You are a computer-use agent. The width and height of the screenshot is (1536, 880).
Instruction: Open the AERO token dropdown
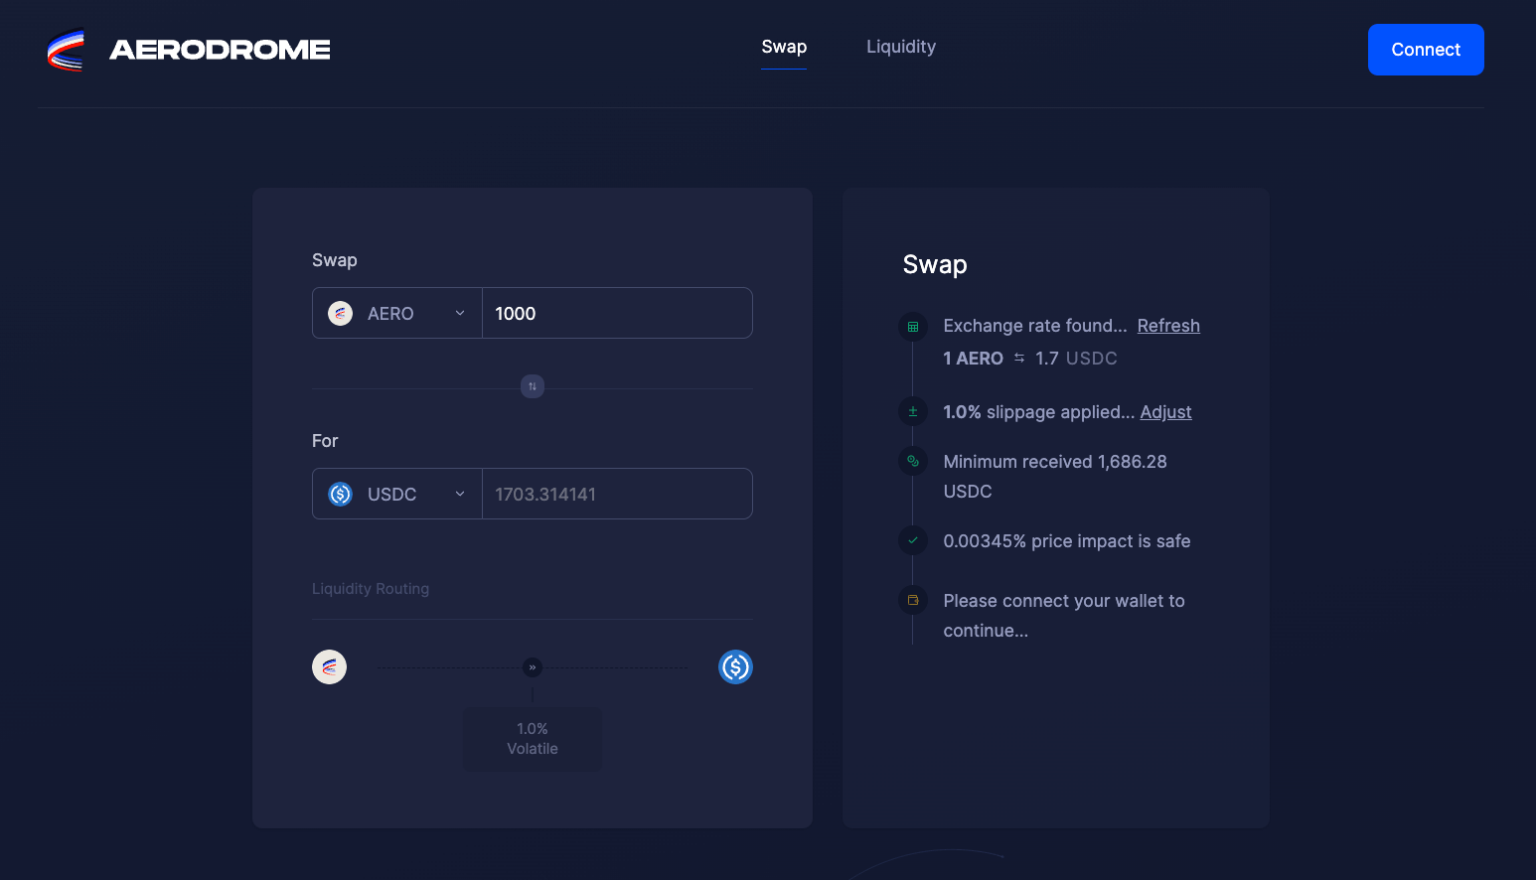[397, 314]
